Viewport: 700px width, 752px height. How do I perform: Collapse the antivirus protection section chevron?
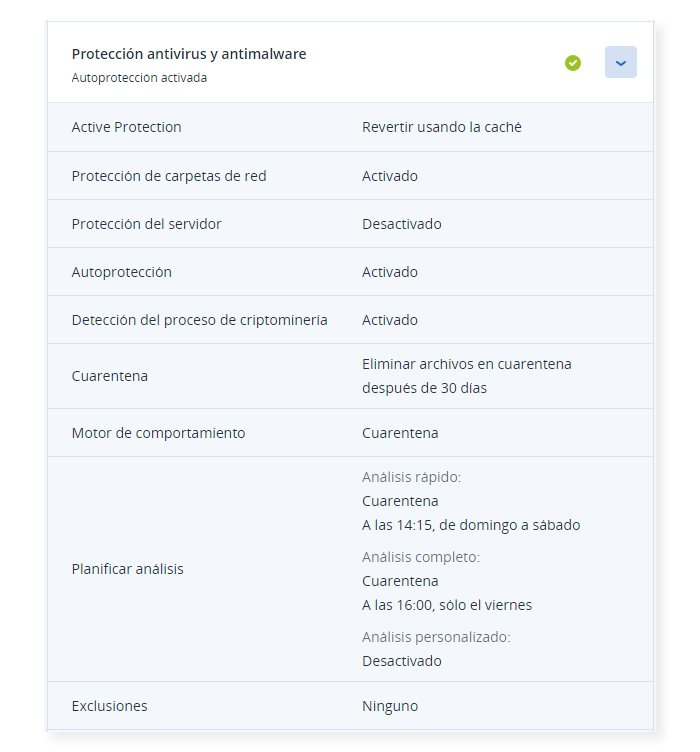620,62
